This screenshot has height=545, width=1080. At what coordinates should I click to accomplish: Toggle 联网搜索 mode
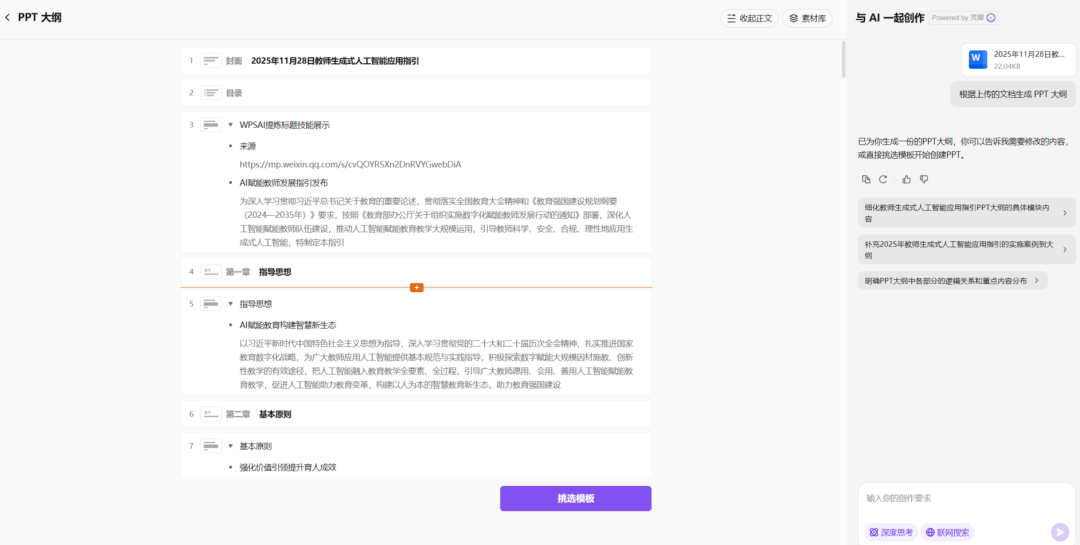(947, 532)
